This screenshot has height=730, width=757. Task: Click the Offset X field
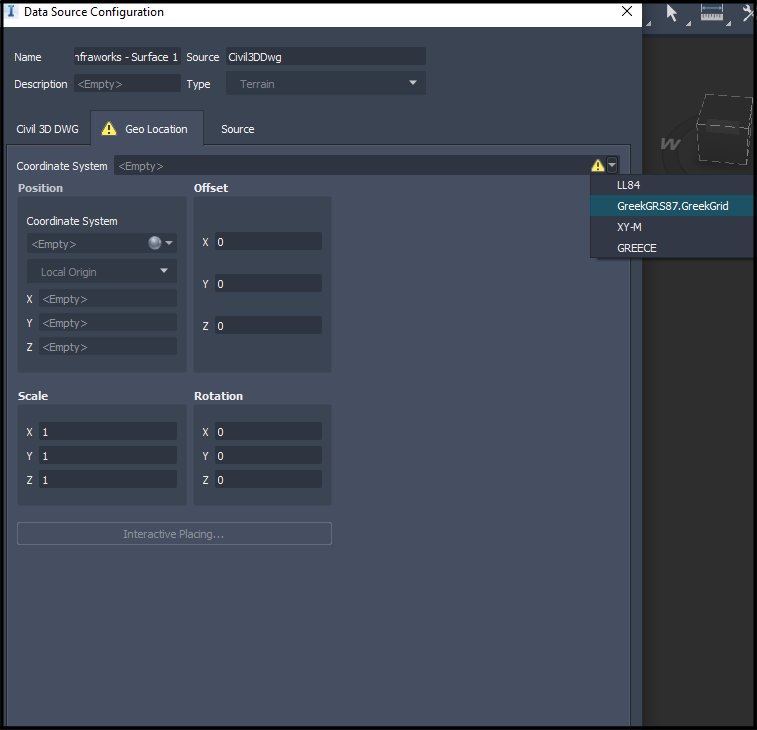(x=268, y=241)
